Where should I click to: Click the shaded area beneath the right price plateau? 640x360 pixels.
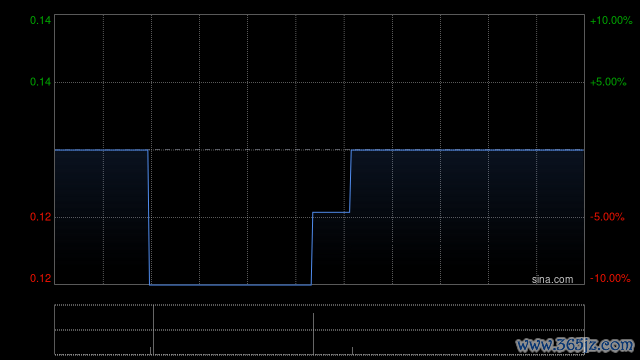(x=467, y=216)
